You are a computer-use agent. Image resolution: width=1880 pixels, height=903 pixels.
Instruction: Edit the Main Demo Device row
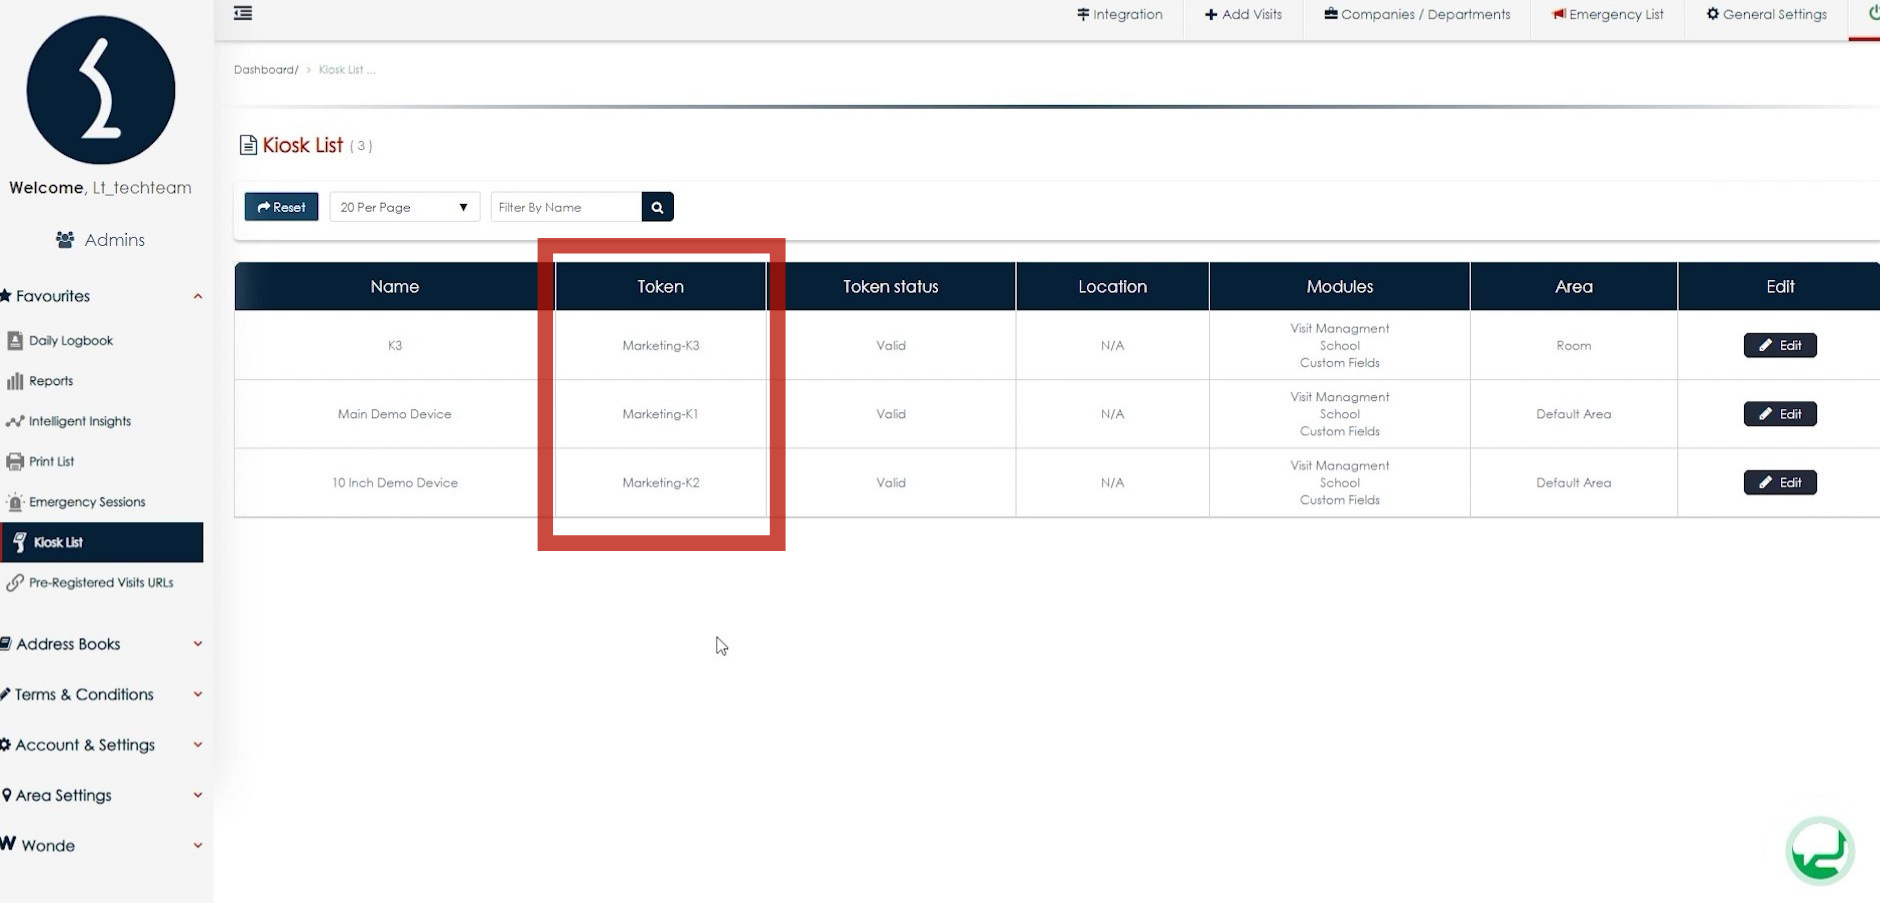click(x=1780, y=414)
